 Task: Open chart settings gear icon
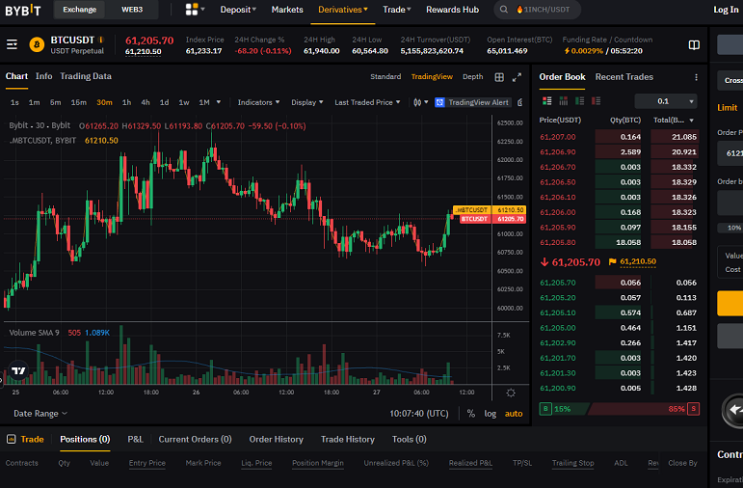tap(510, 393)
